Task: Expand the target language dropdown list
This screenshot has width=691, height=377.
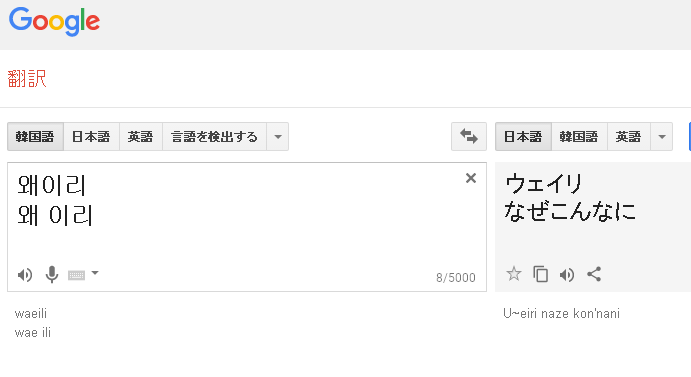Action: click(661, 137)
